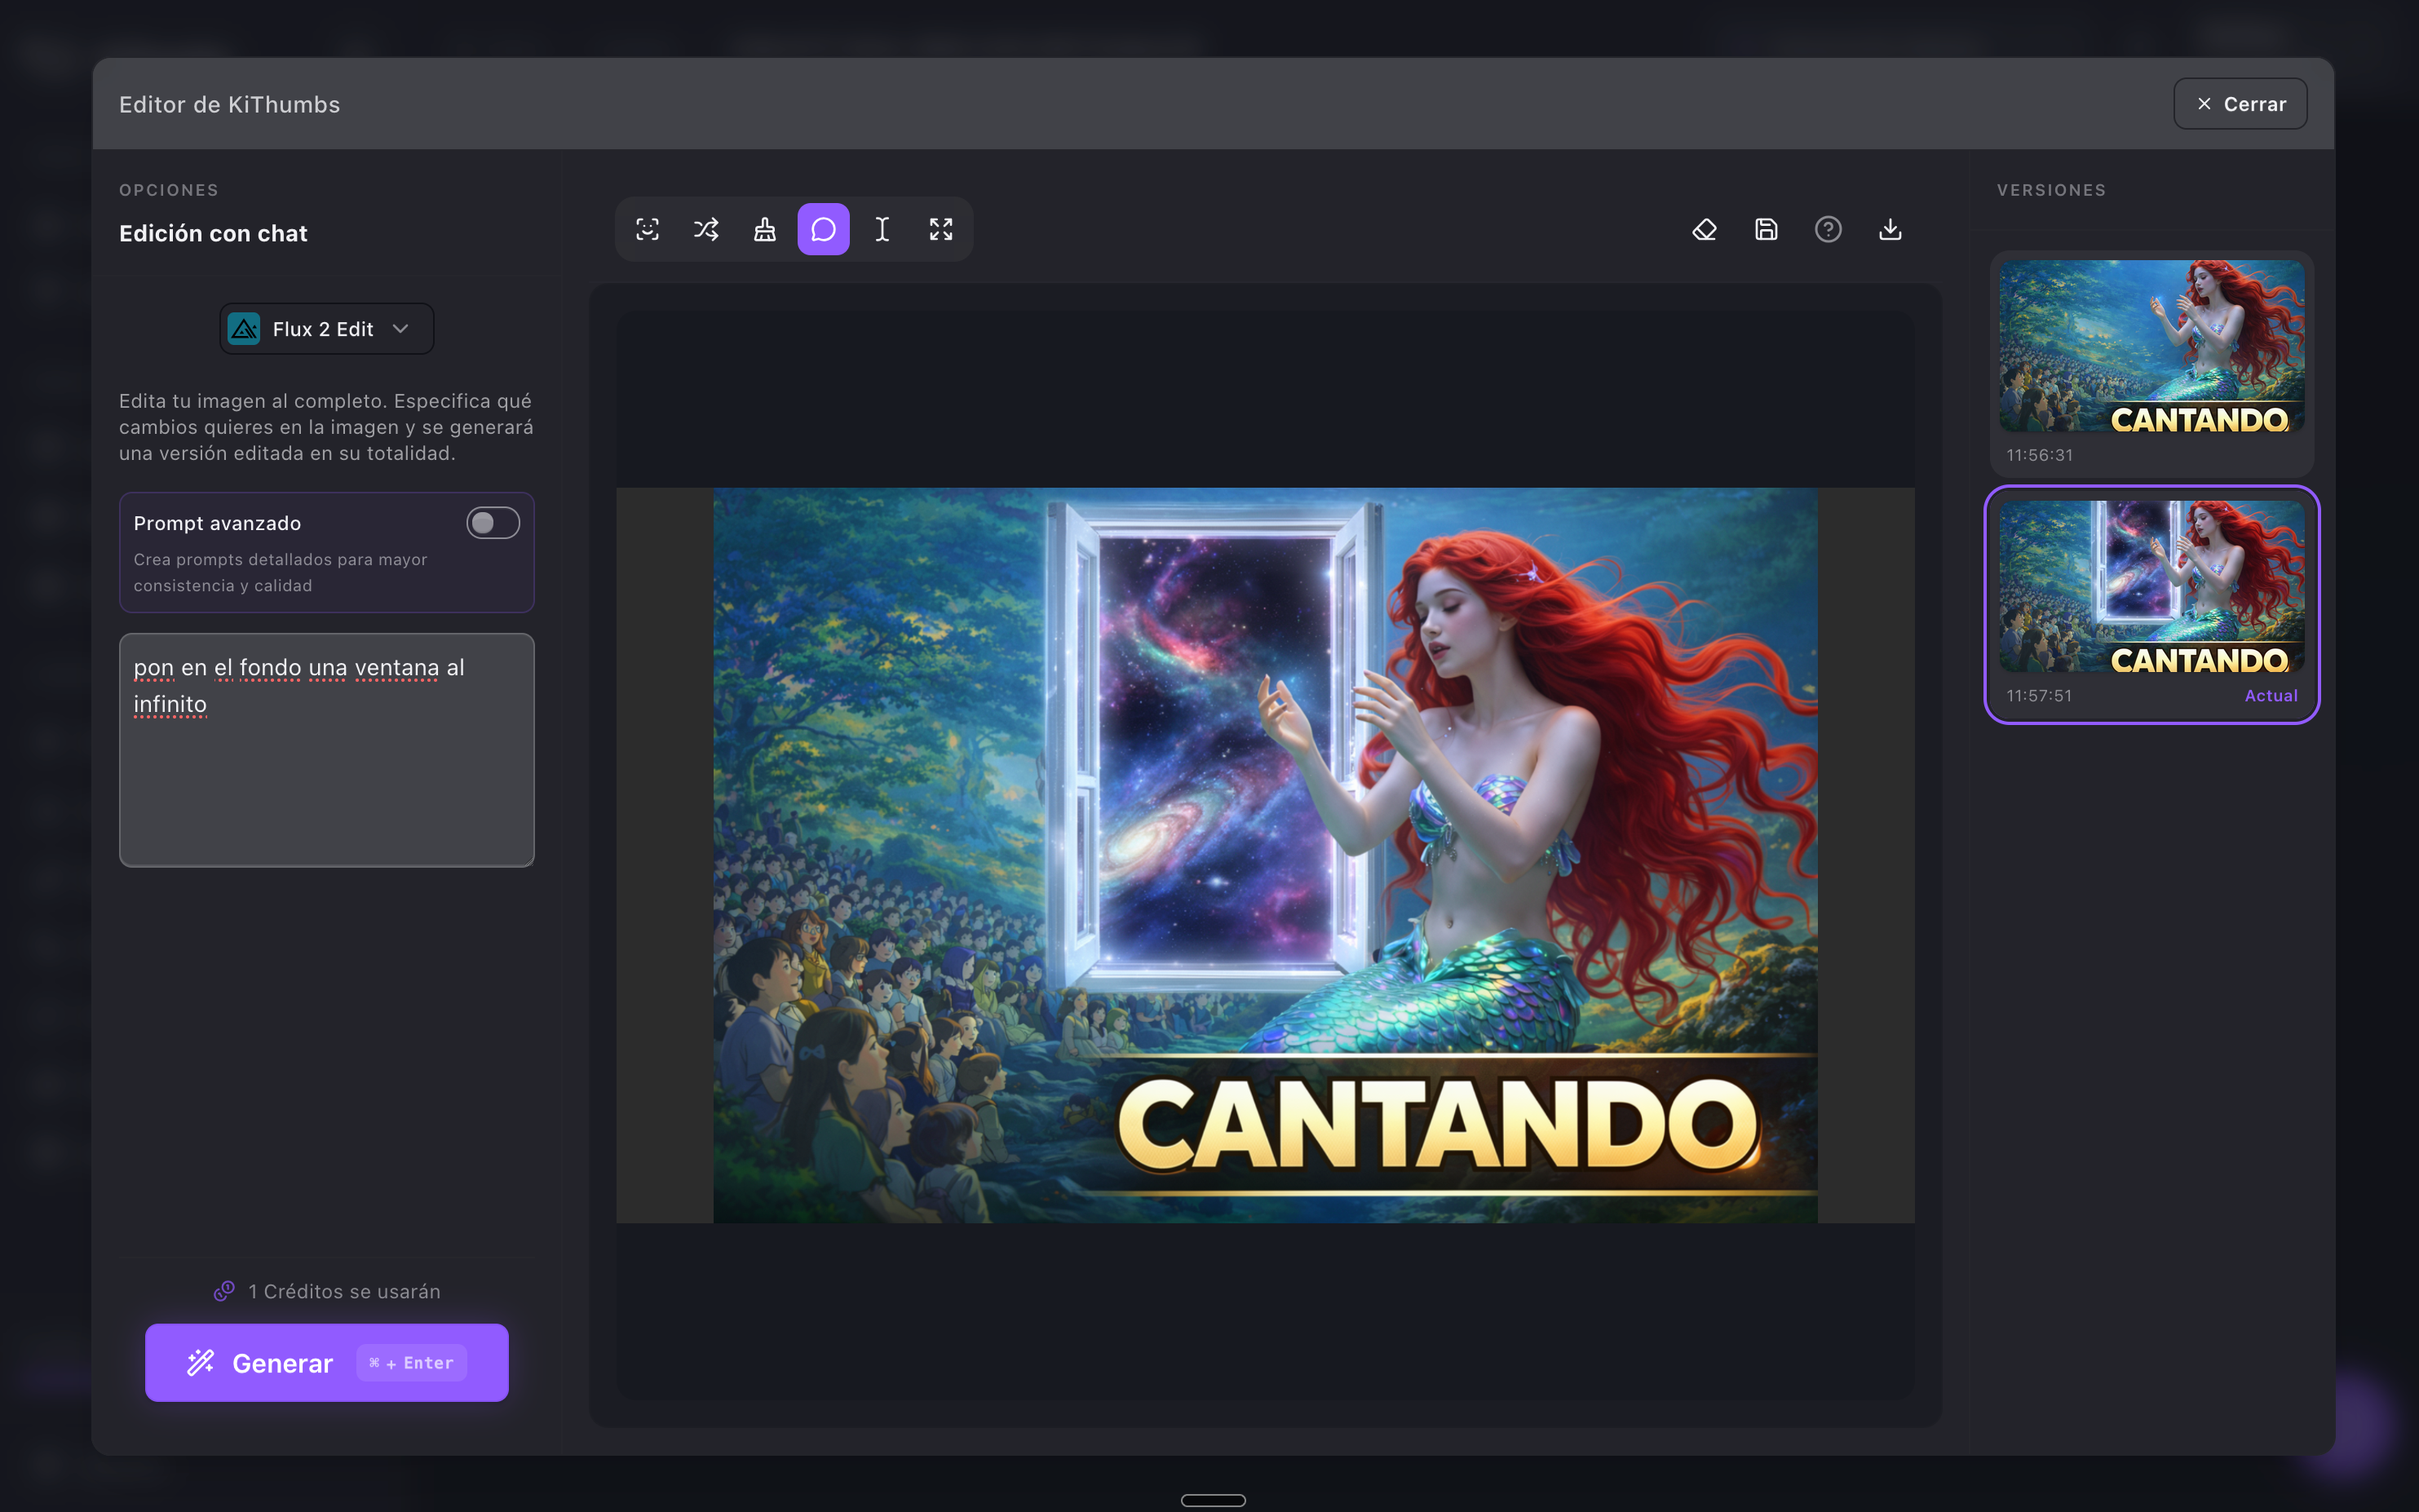
Task: Click the shuffle variations tool icon
Action: pos(706,230)
